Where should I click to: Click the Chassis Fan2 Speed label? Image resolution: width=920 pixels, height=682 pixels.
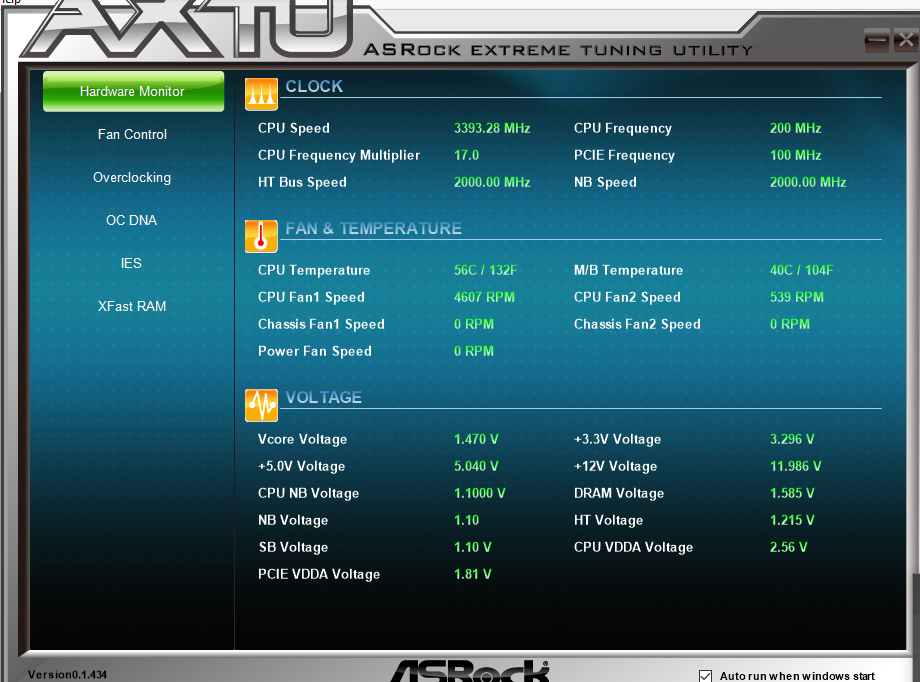637,324
